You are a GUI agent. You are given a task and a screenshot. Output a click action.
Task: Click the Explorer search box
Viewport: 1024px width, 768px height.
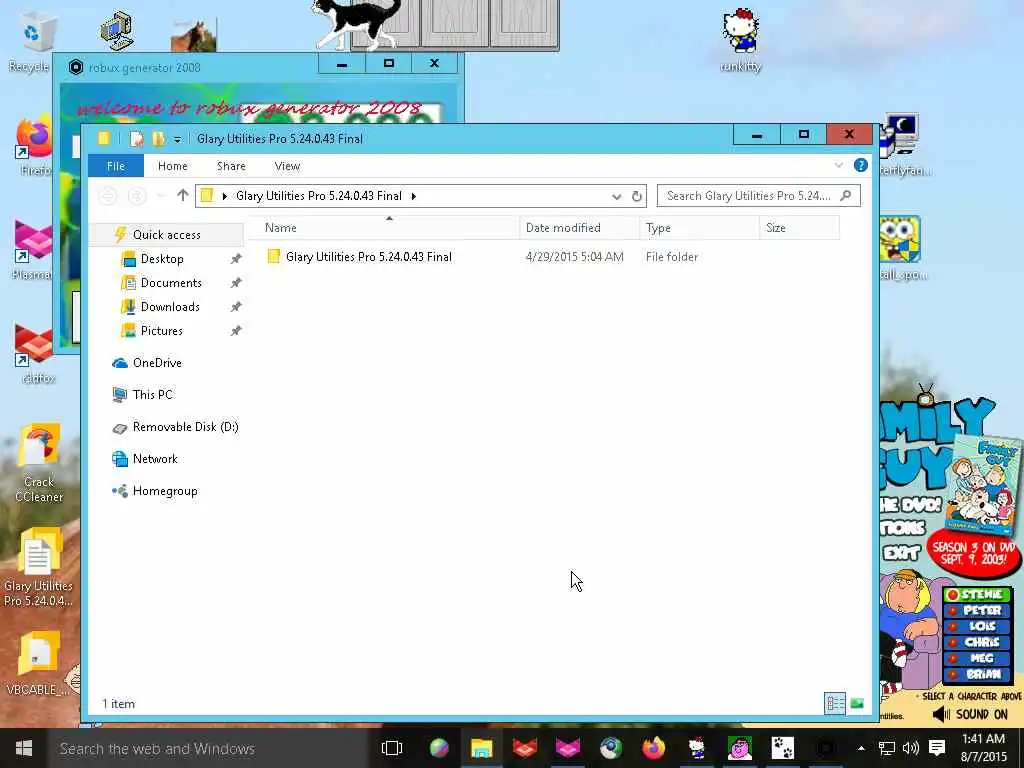pyautogui.click(x=758, y=195)
